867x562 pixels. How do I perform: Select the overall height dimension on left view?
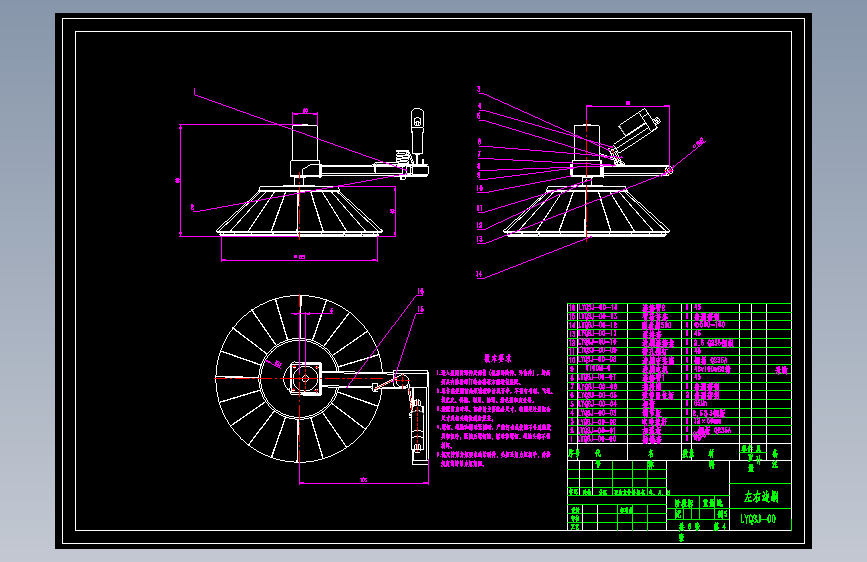(179, 180)
